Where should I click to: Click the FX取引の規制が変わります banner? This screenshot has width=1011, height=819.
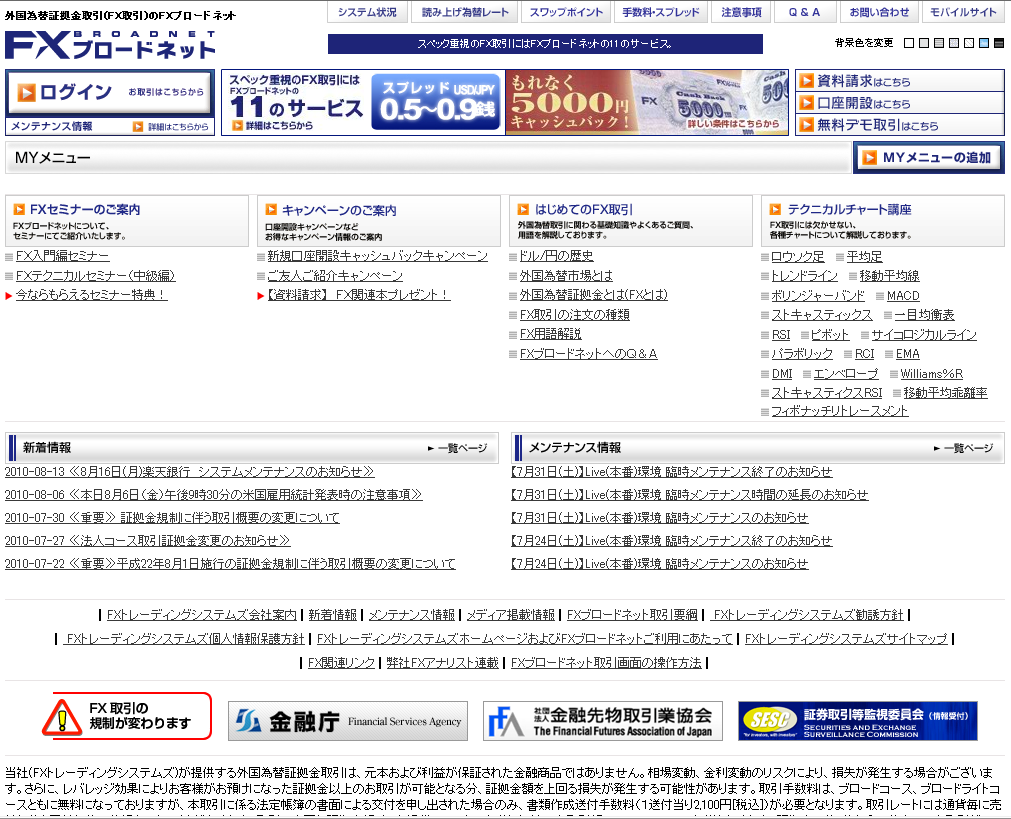coord(126,716)
